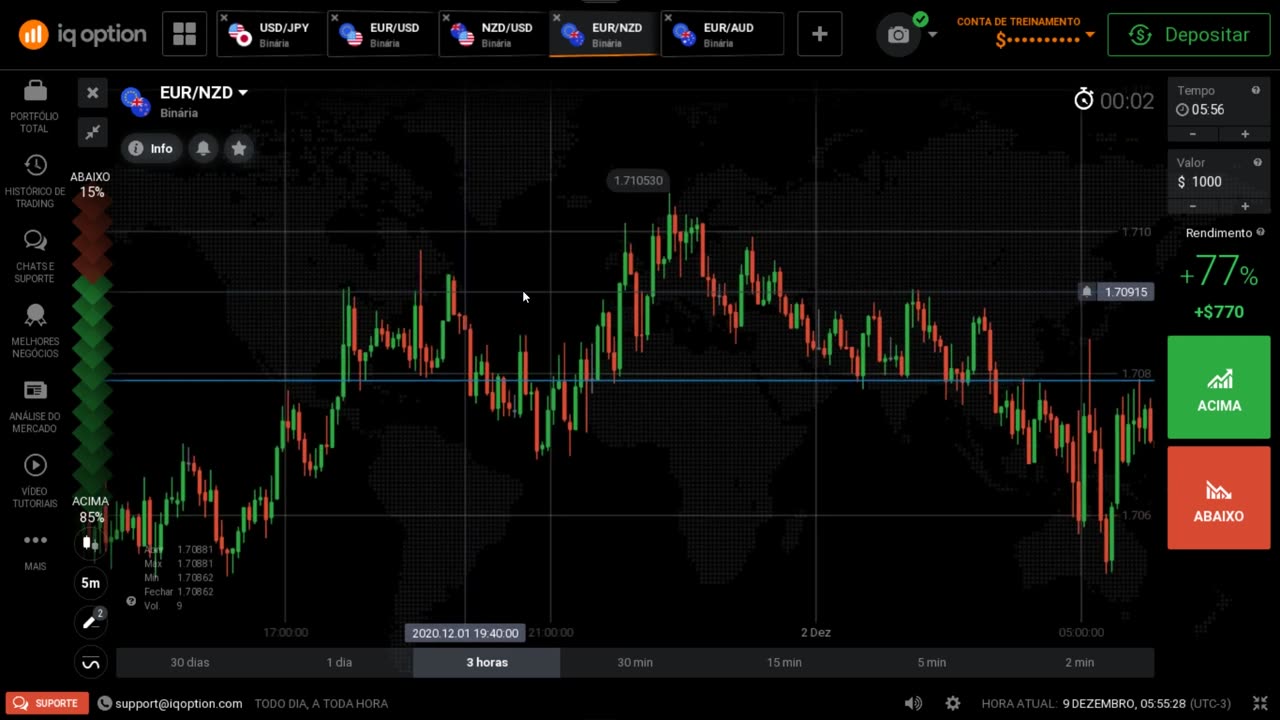Add a new asset tab with plus

tap(819, 35)
